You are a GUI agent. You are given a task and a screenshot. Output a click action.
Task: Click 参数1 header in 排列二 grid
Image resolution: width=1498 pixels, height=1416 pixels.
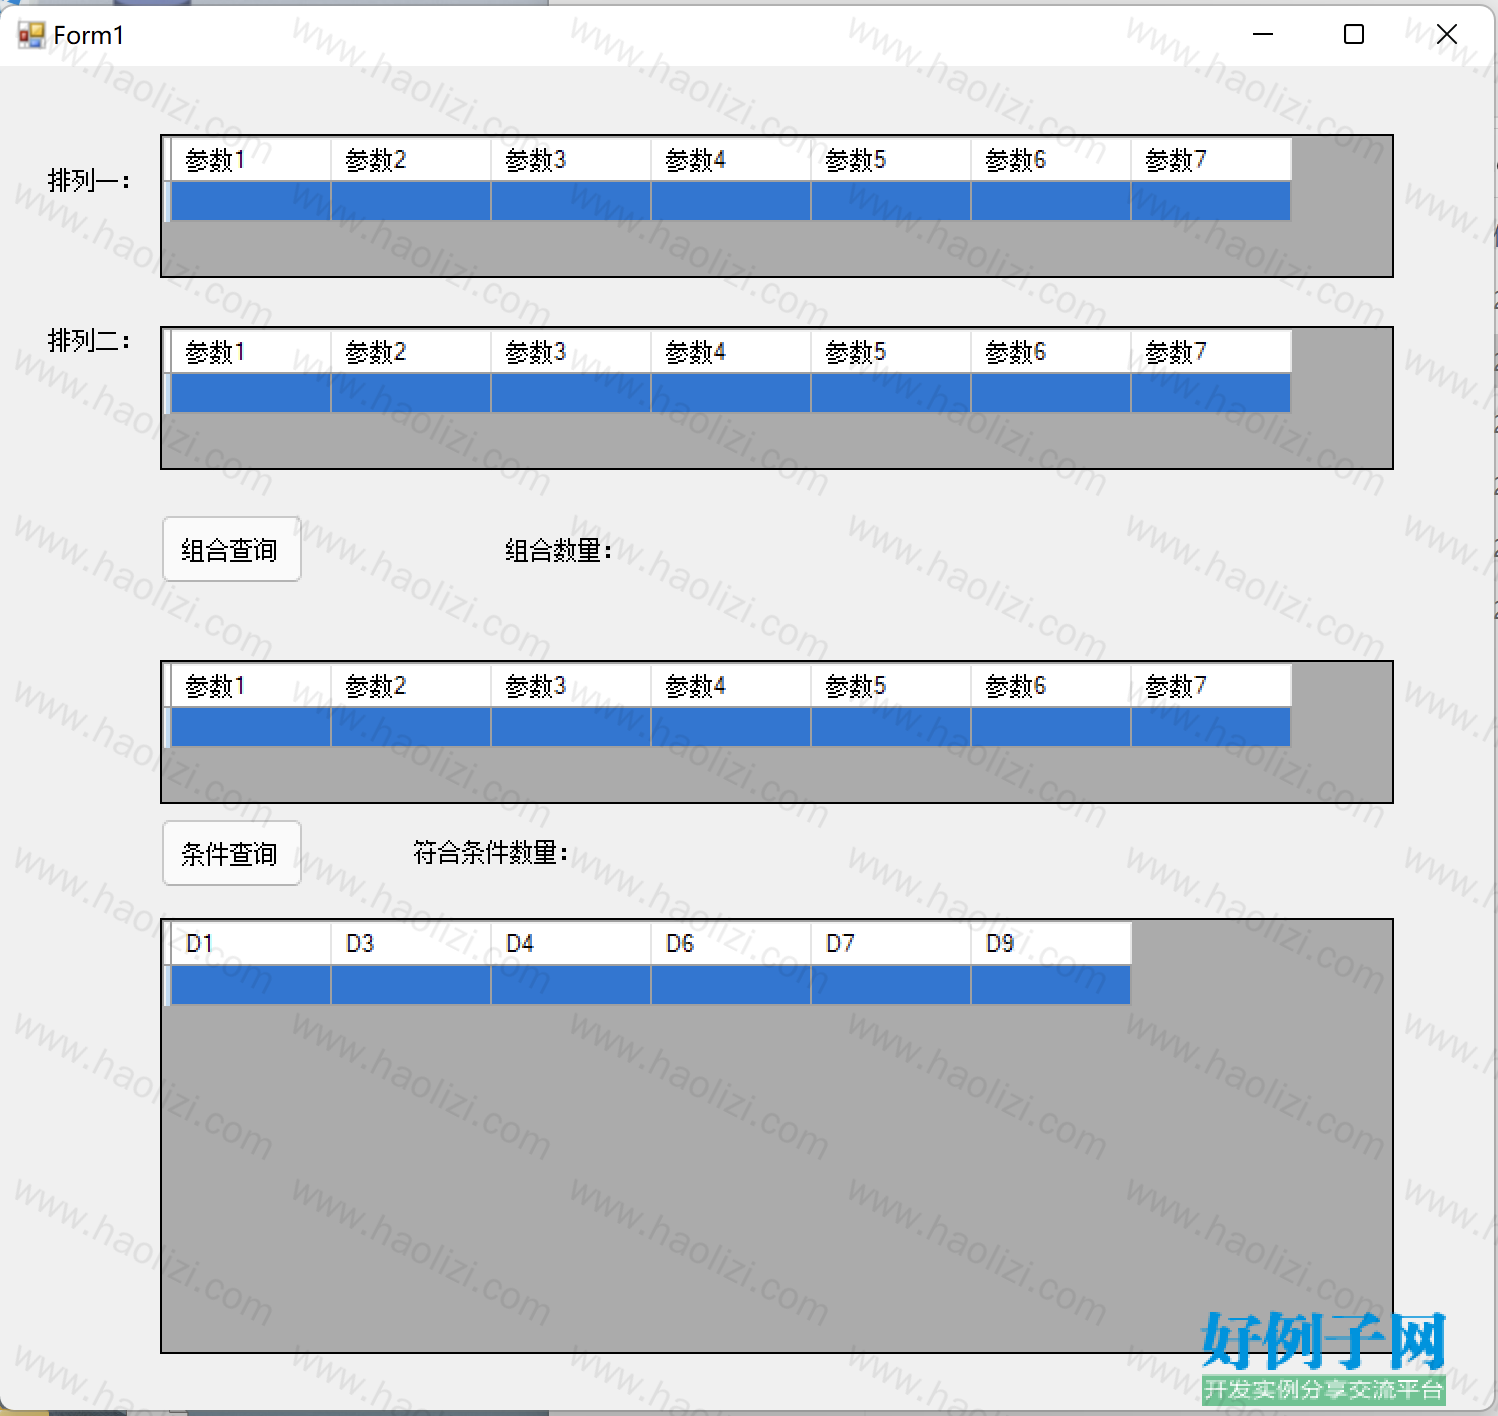click(251, 352)
